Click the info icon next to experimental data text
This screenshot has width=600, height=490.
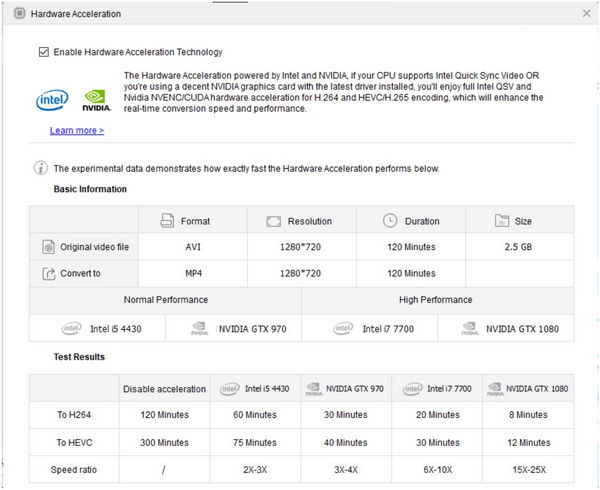41,168
